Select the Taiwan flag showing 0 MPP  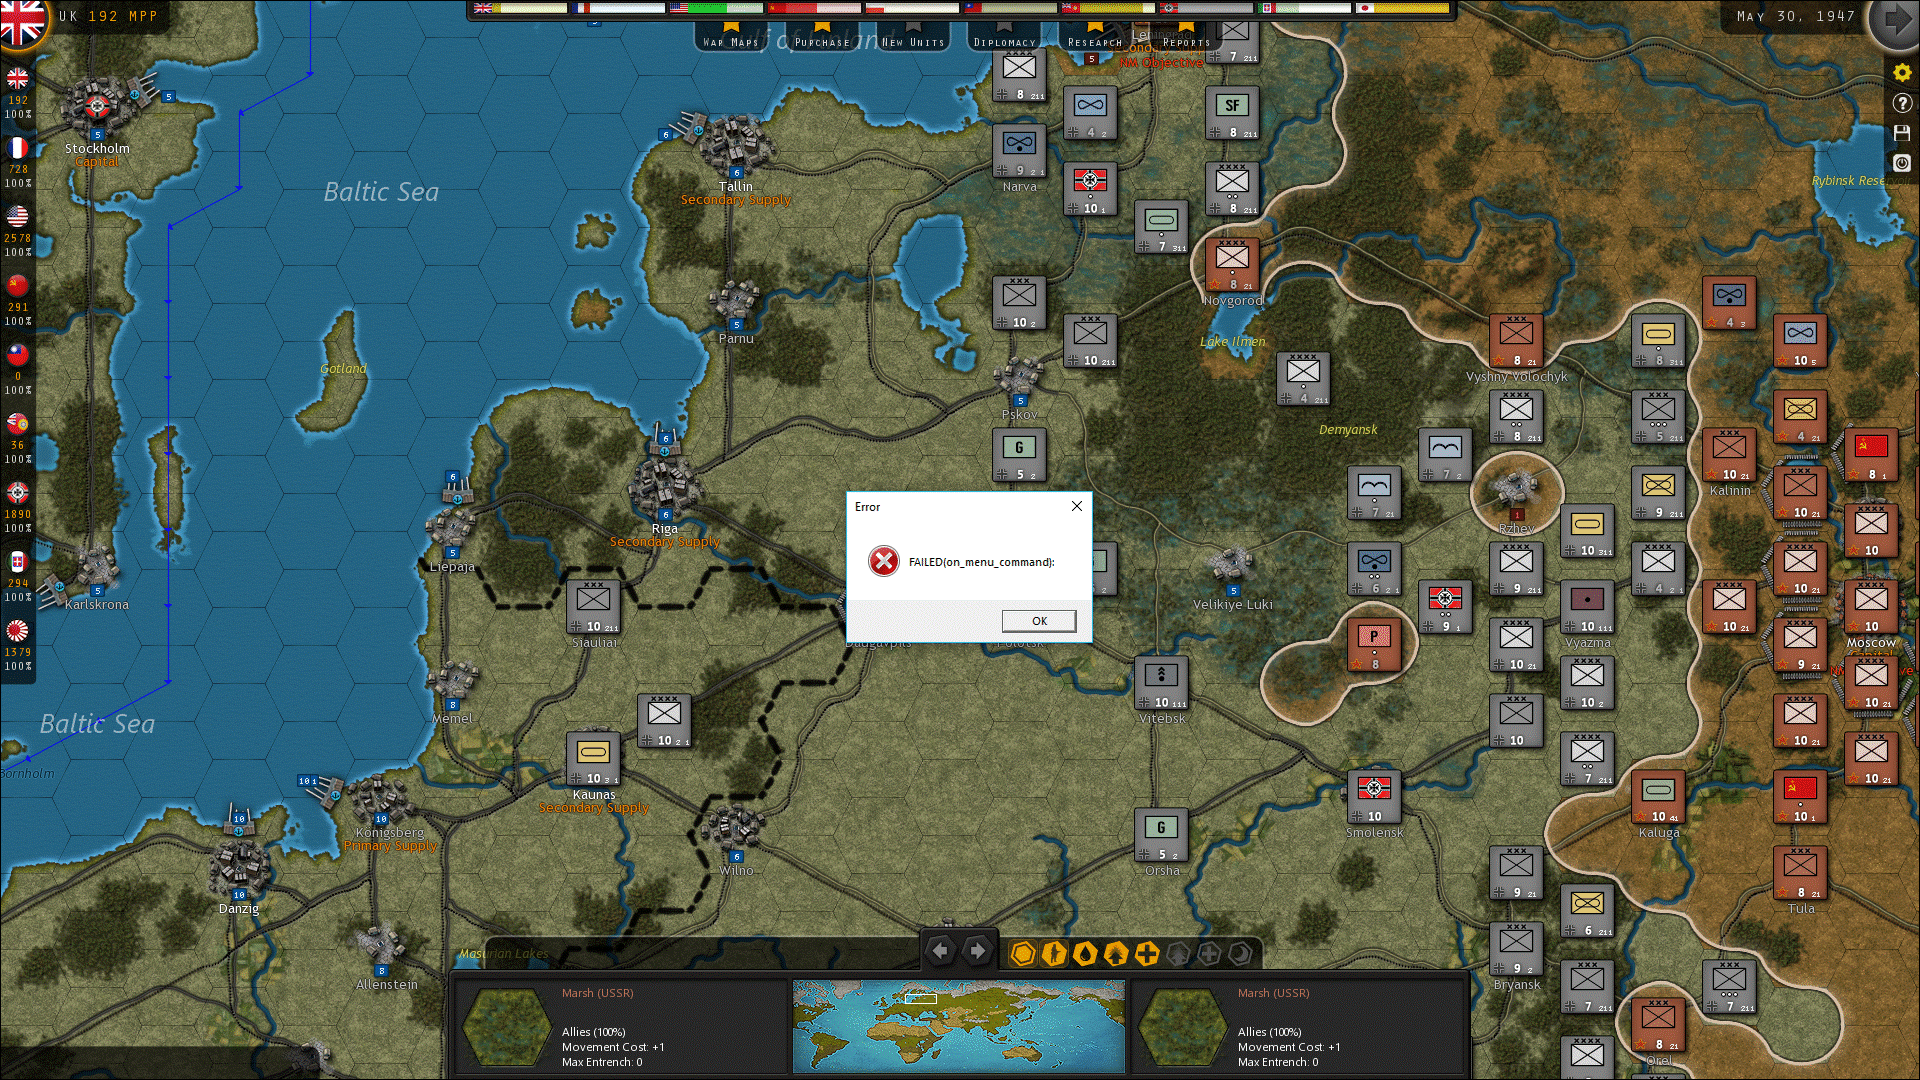(18, 355)
